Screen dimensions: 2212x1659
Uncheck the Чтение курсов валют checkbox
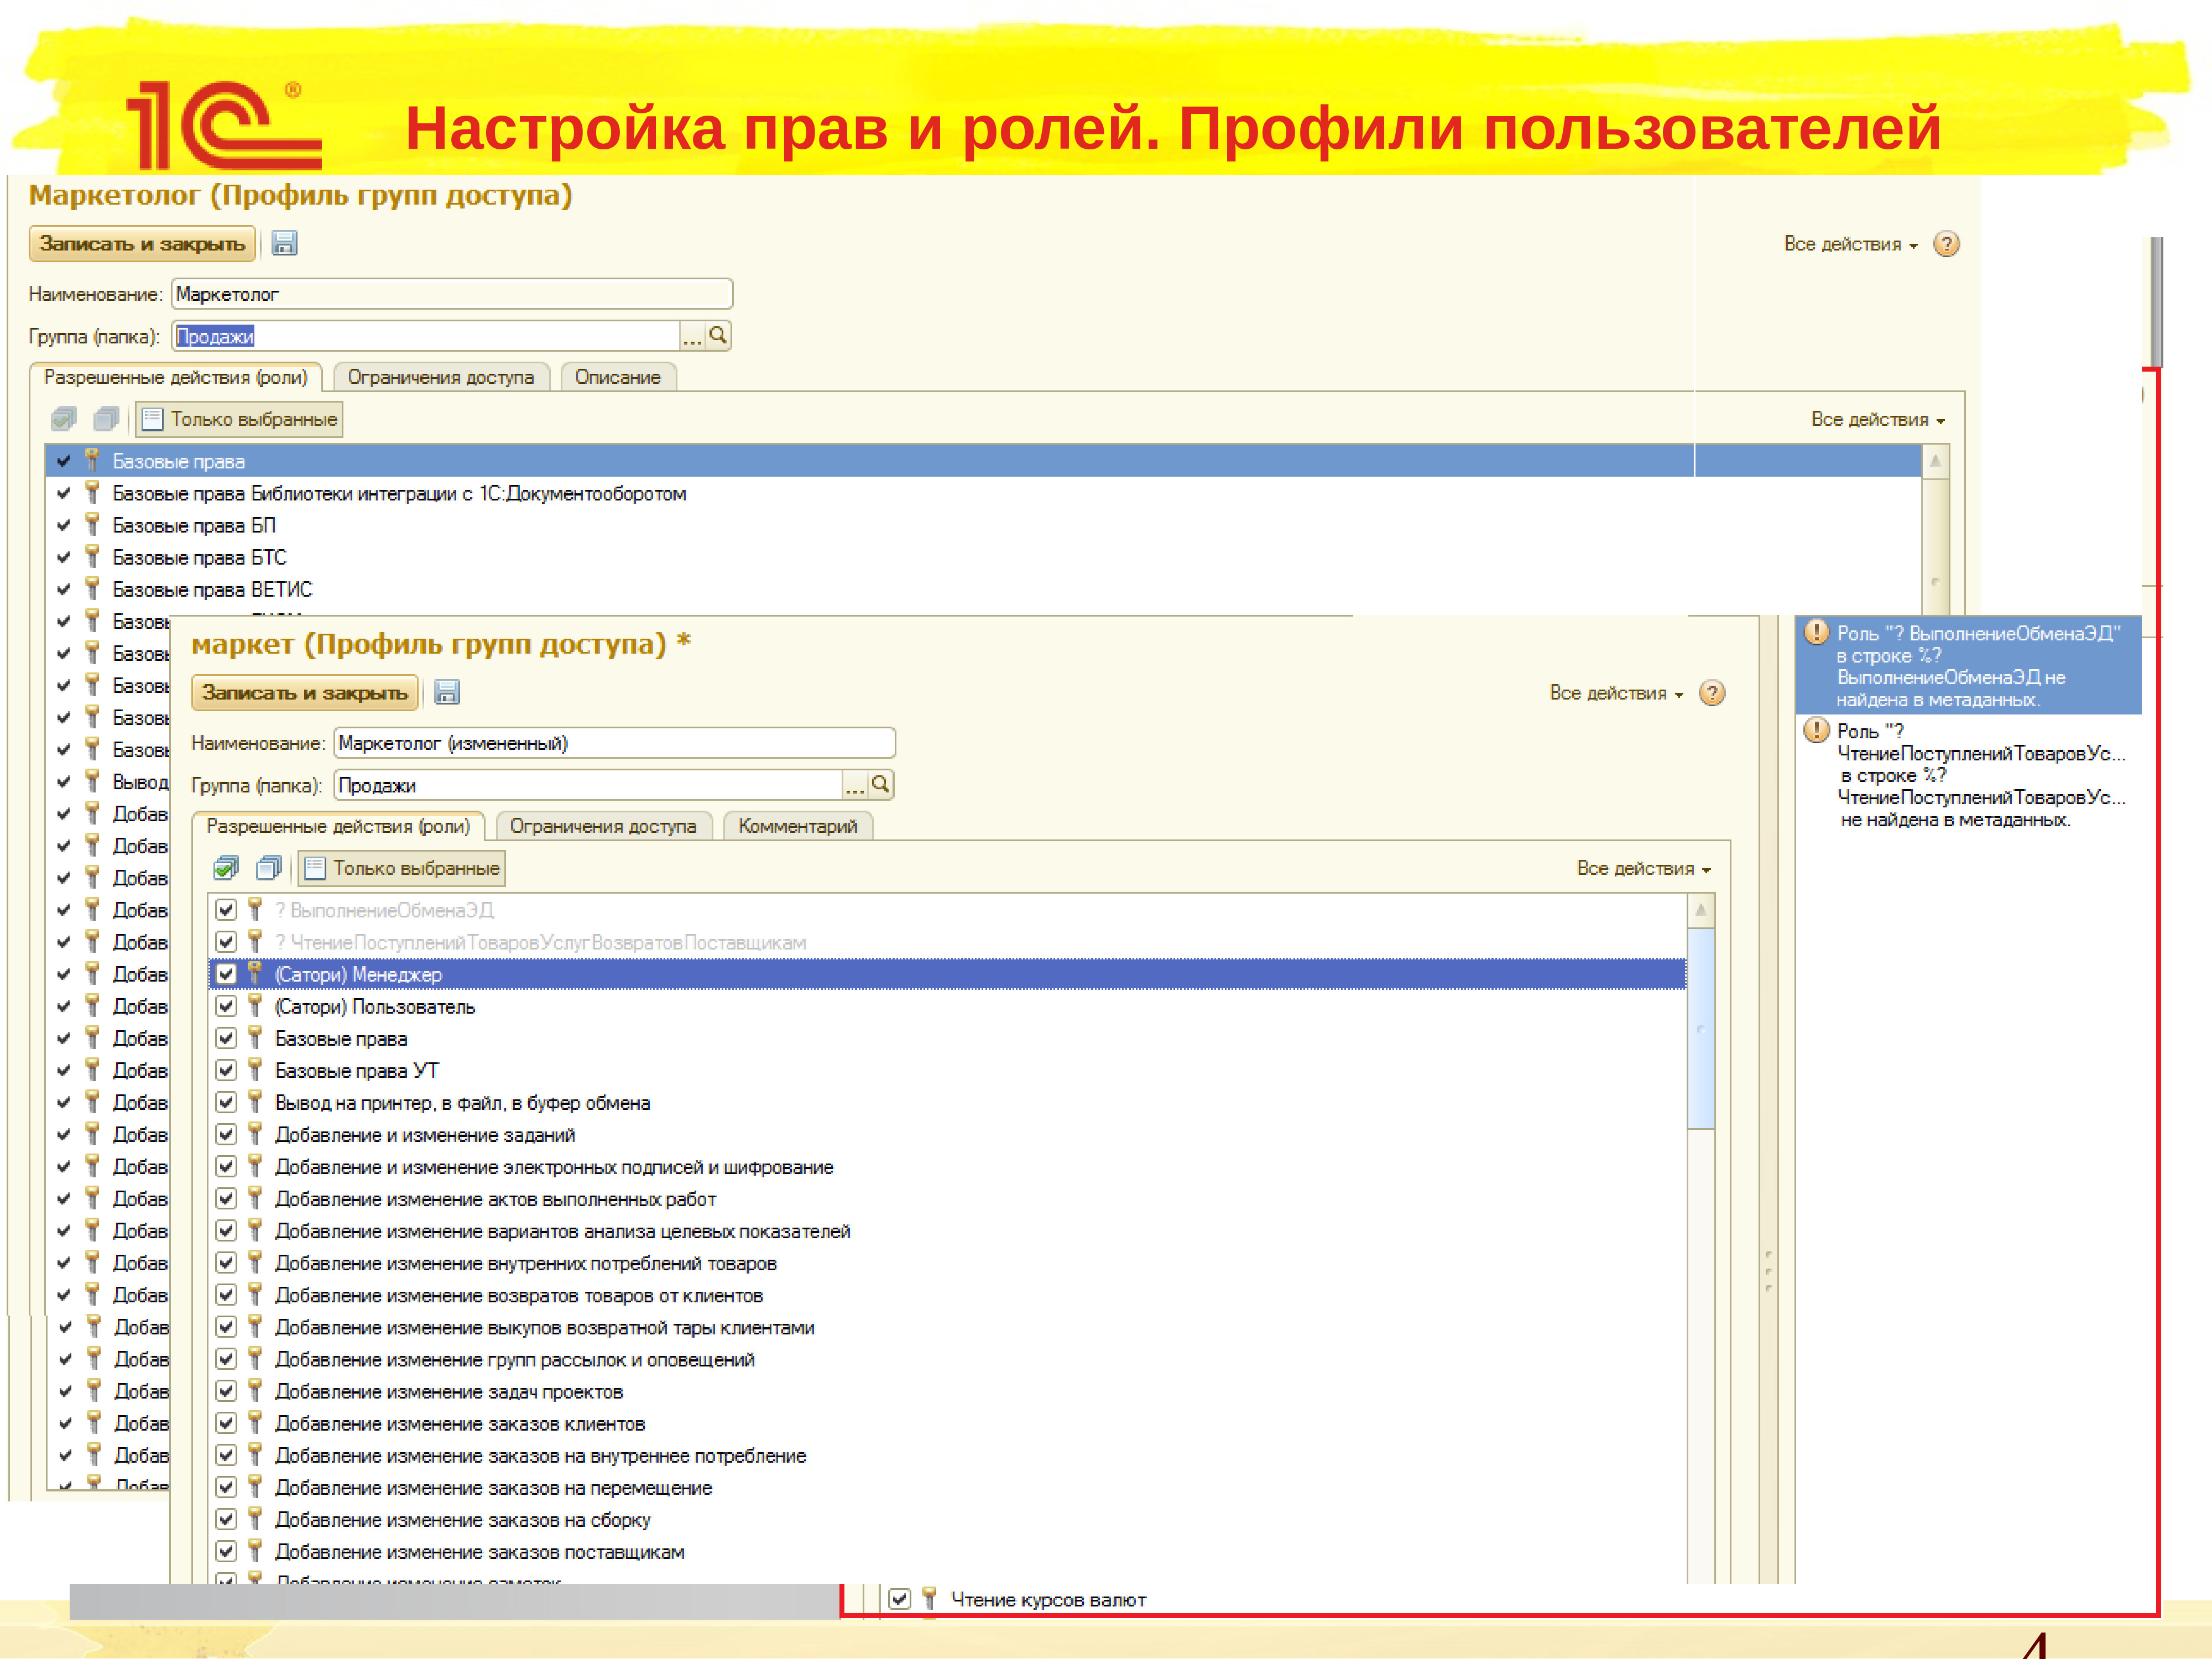[899, 1599]
